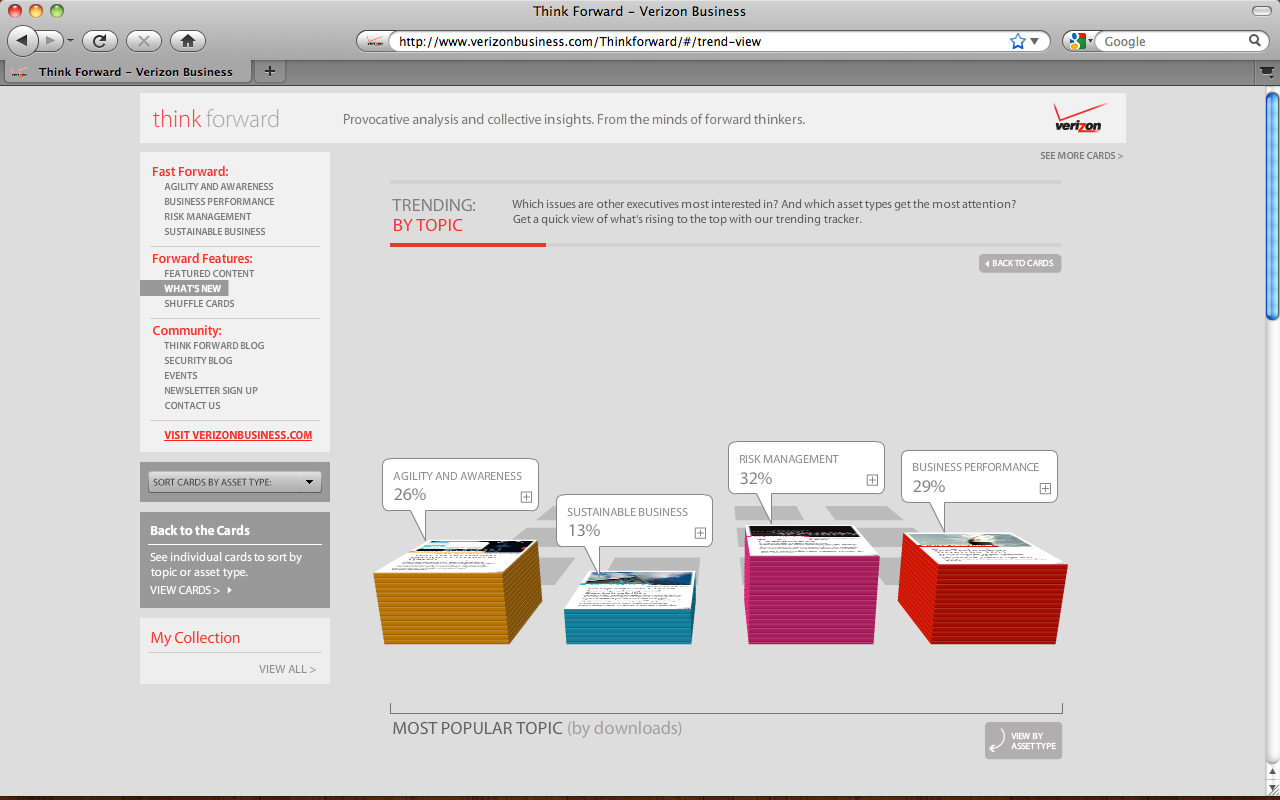Go back with the browser back arrow
Screen dimensions: 1280x800
coord(22,41)
